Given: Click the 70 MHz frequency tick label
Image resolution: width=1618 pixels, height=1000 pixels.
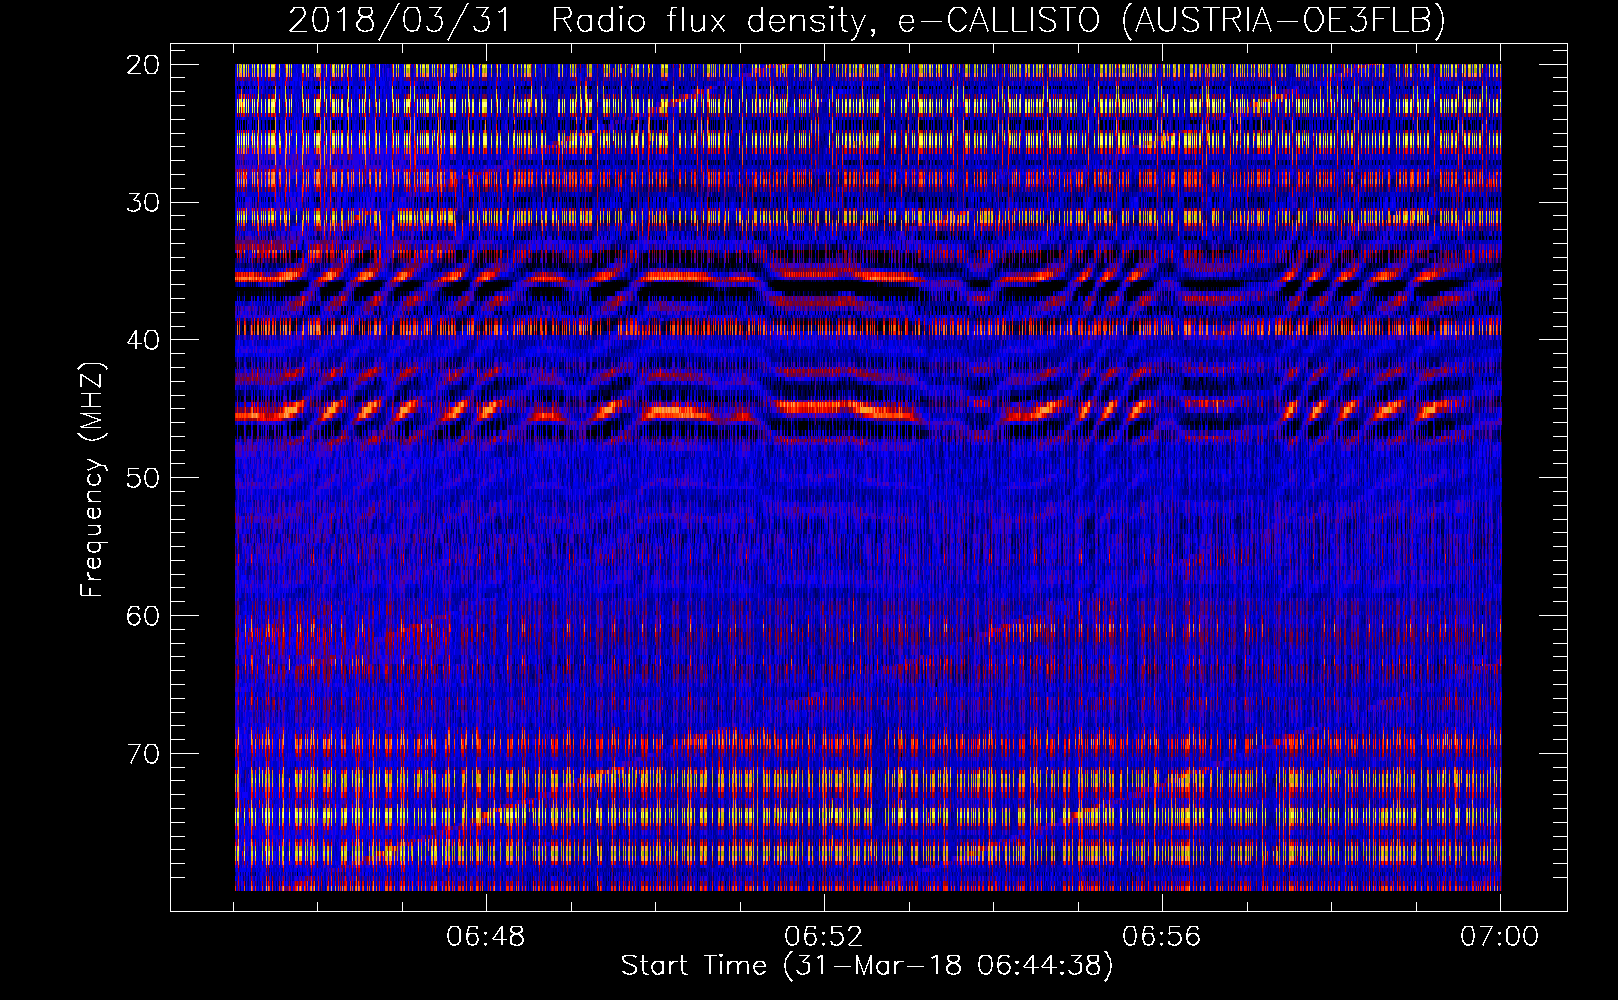Looking at the screenshot, I should [x=144, y=753].
